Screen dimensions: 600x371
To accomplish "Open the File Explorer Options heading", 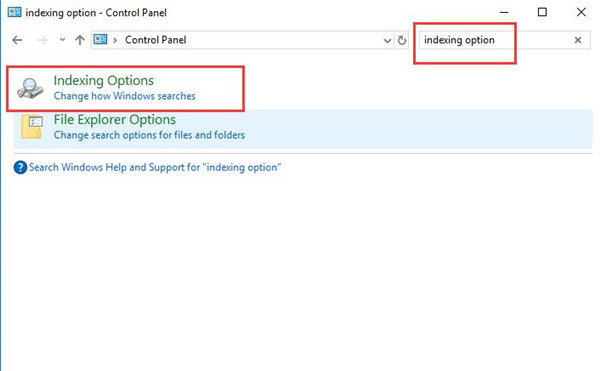I will 114,120.
